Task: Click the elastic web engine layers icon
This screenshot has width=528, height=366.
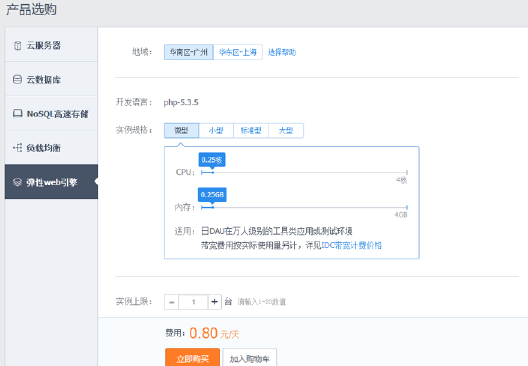Action: click(x=18, y=182)
